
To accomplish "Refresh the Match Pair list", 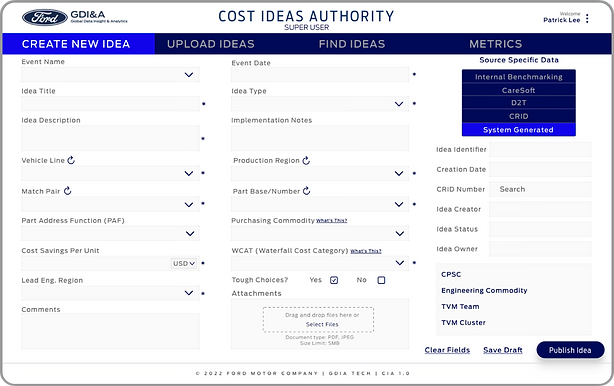I will tap(68, 191).
